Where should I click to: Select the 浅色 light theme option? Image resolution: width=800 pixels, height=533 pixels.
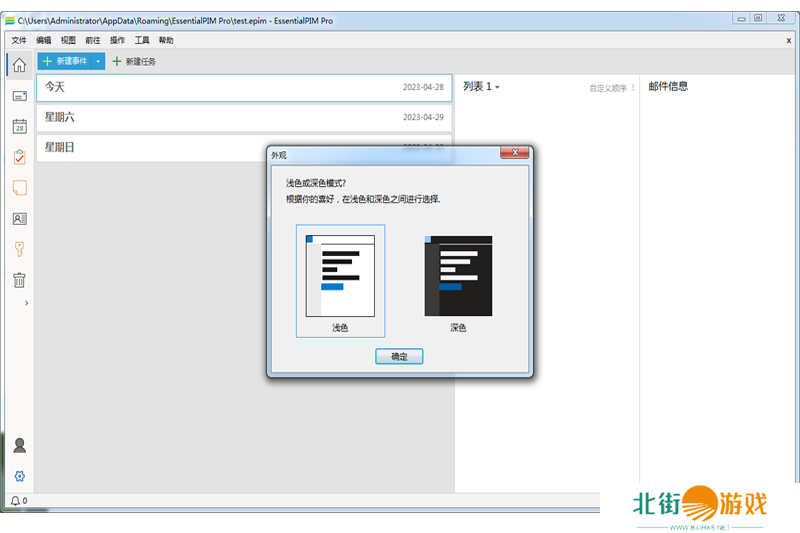click(340, 281)
